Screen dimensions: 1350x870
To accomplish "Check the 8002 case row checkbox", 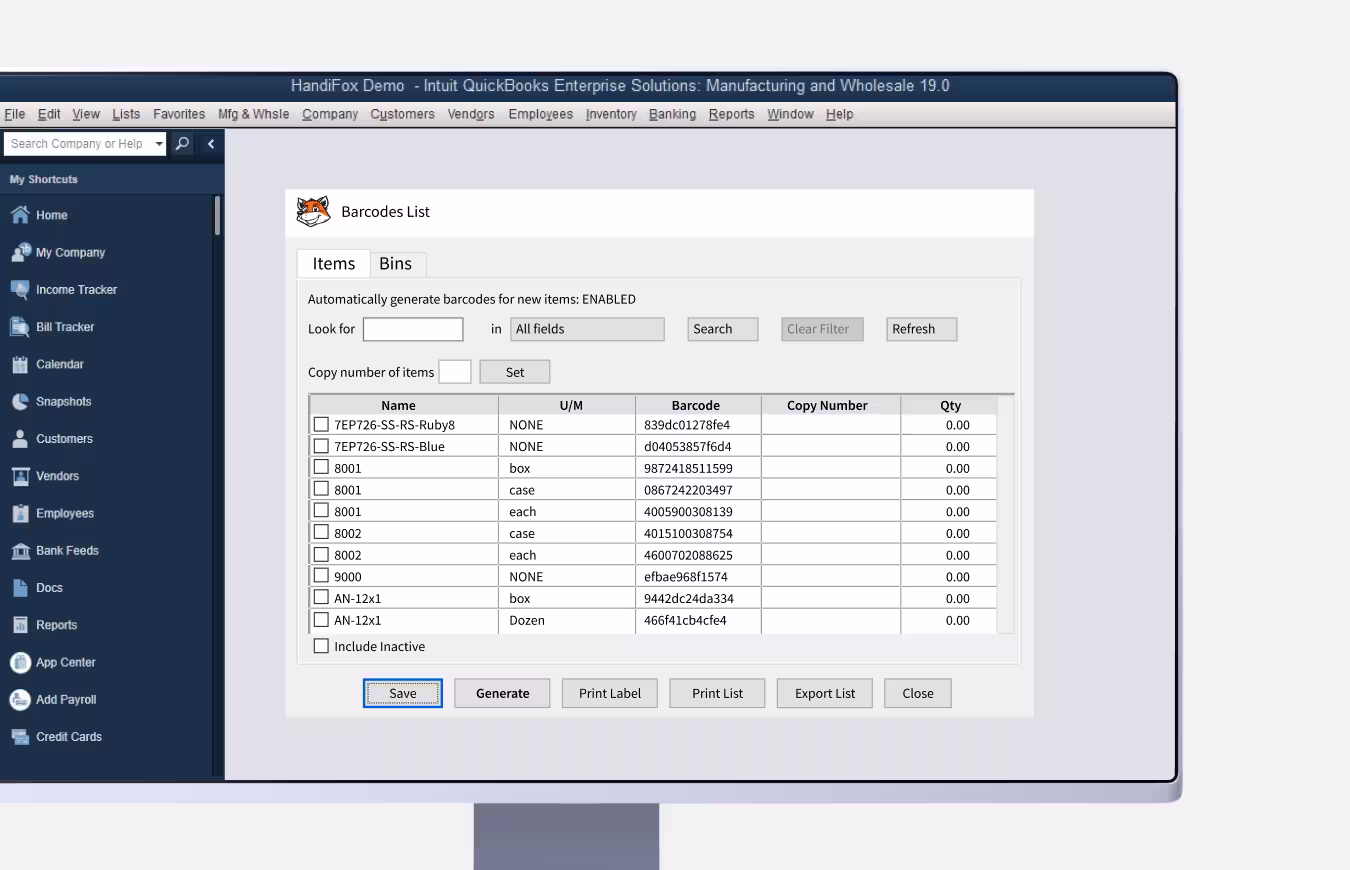I will tap(321, 532).
